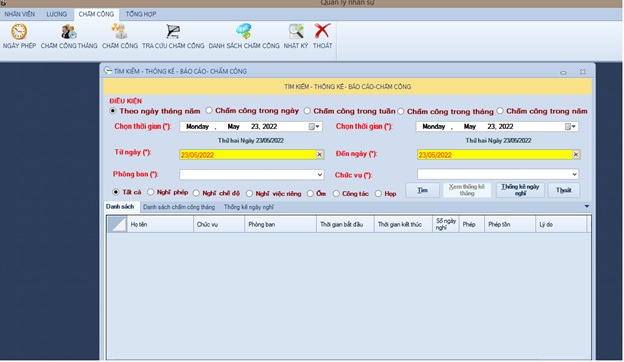Screen dimensions: 624x362
Task: Choose the Nghỉ phép radio filter
Action: pos(150,192)
